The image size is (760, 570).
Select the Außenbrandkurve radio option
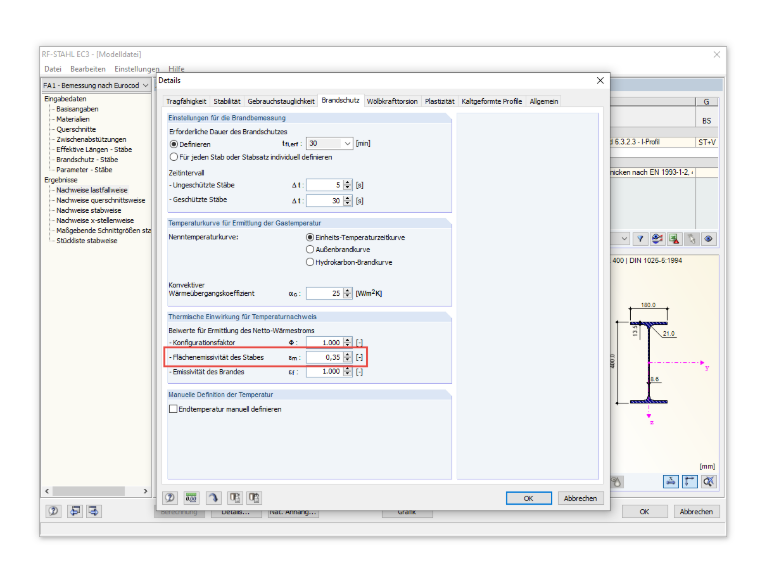point(310,249)
